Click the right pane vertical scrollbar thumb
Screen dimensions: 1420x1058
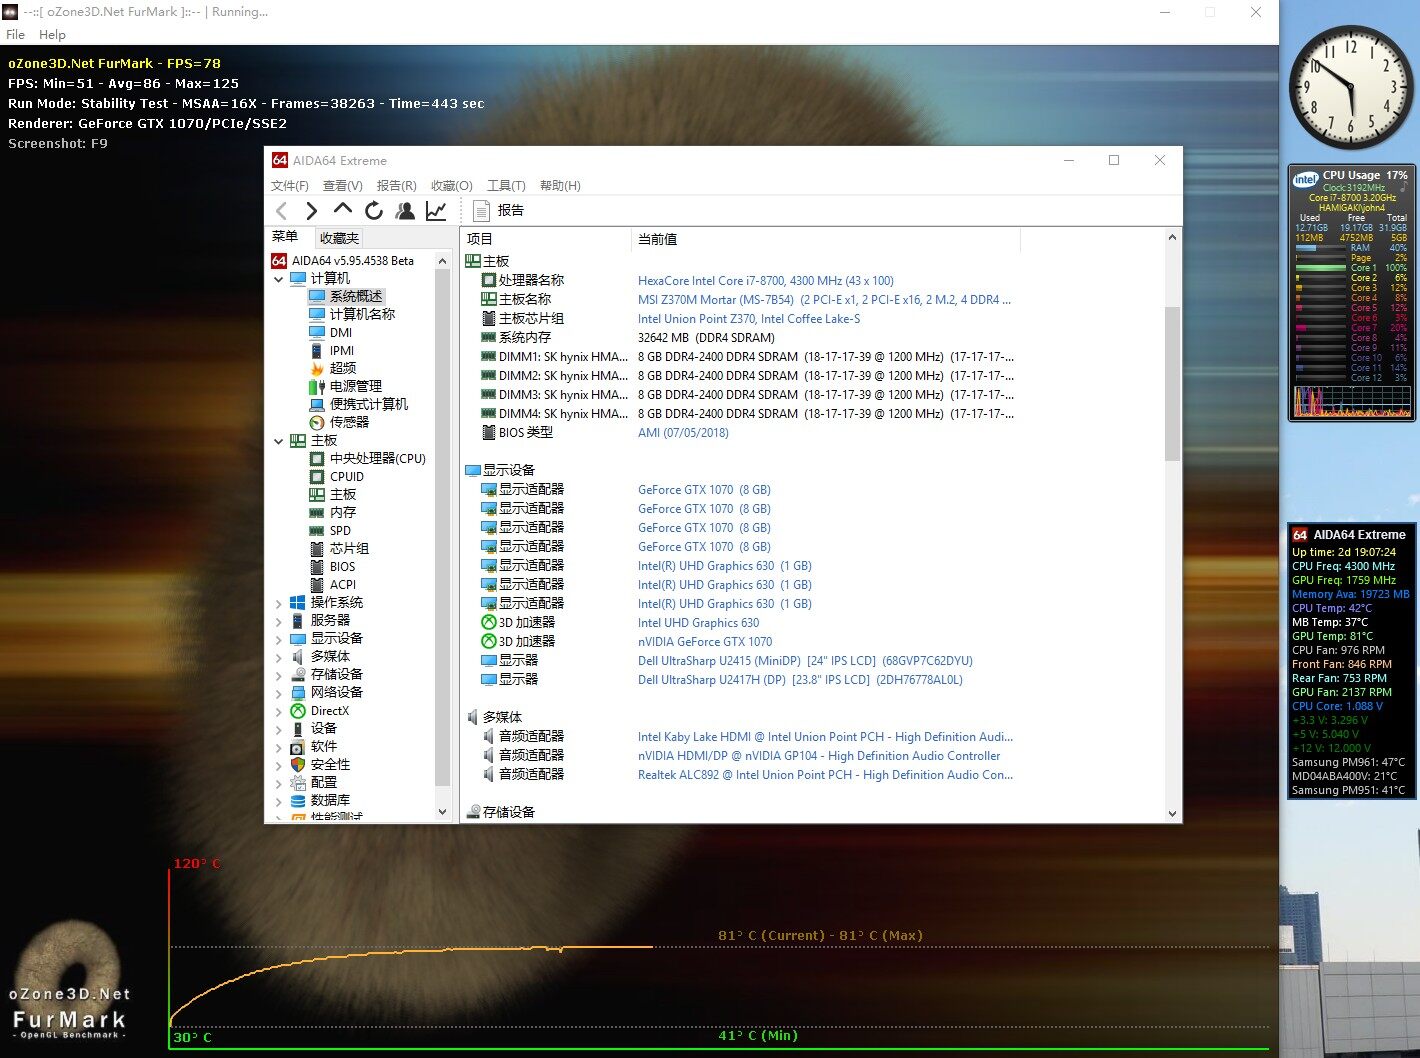point(1173,383)
